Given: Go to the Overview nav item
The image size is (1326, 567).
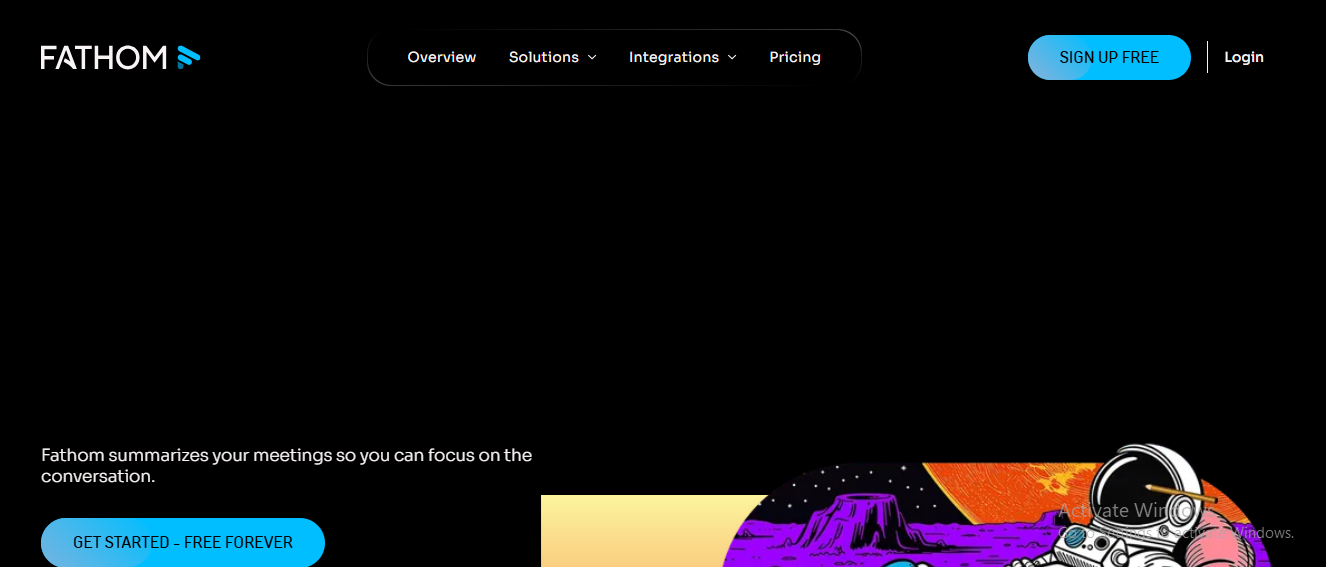Looking at the screenshot, I should coord(441,57).
